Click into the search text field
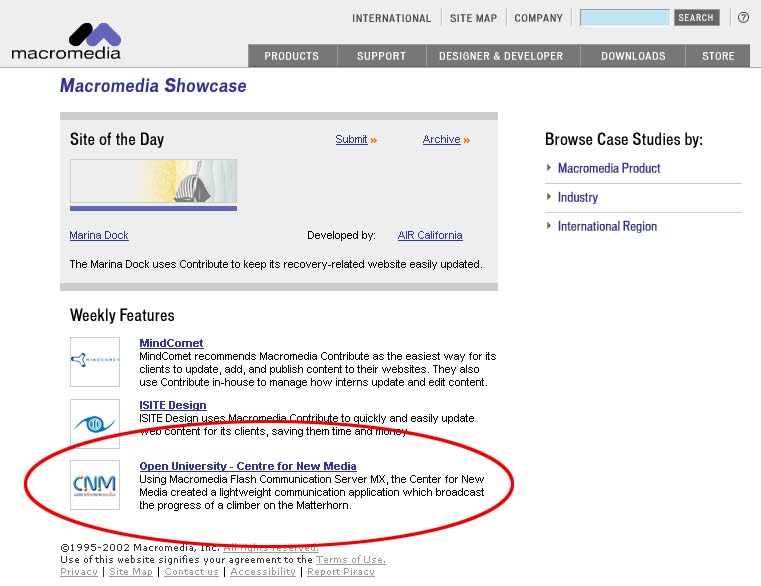Viewport: 761px width, 586px height. (x=624, y=18)
